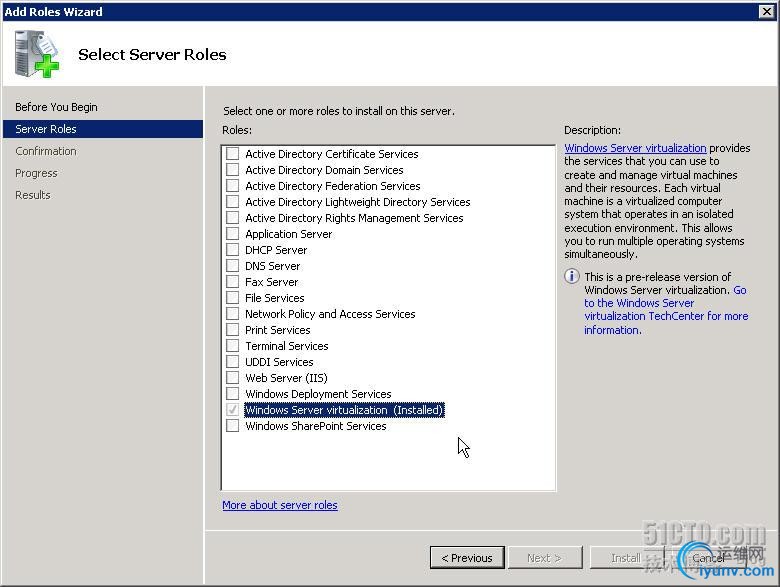This screenshot has width=780, height=587.
Task: Select the UDDI Services label
Action: tap(279, 362)
